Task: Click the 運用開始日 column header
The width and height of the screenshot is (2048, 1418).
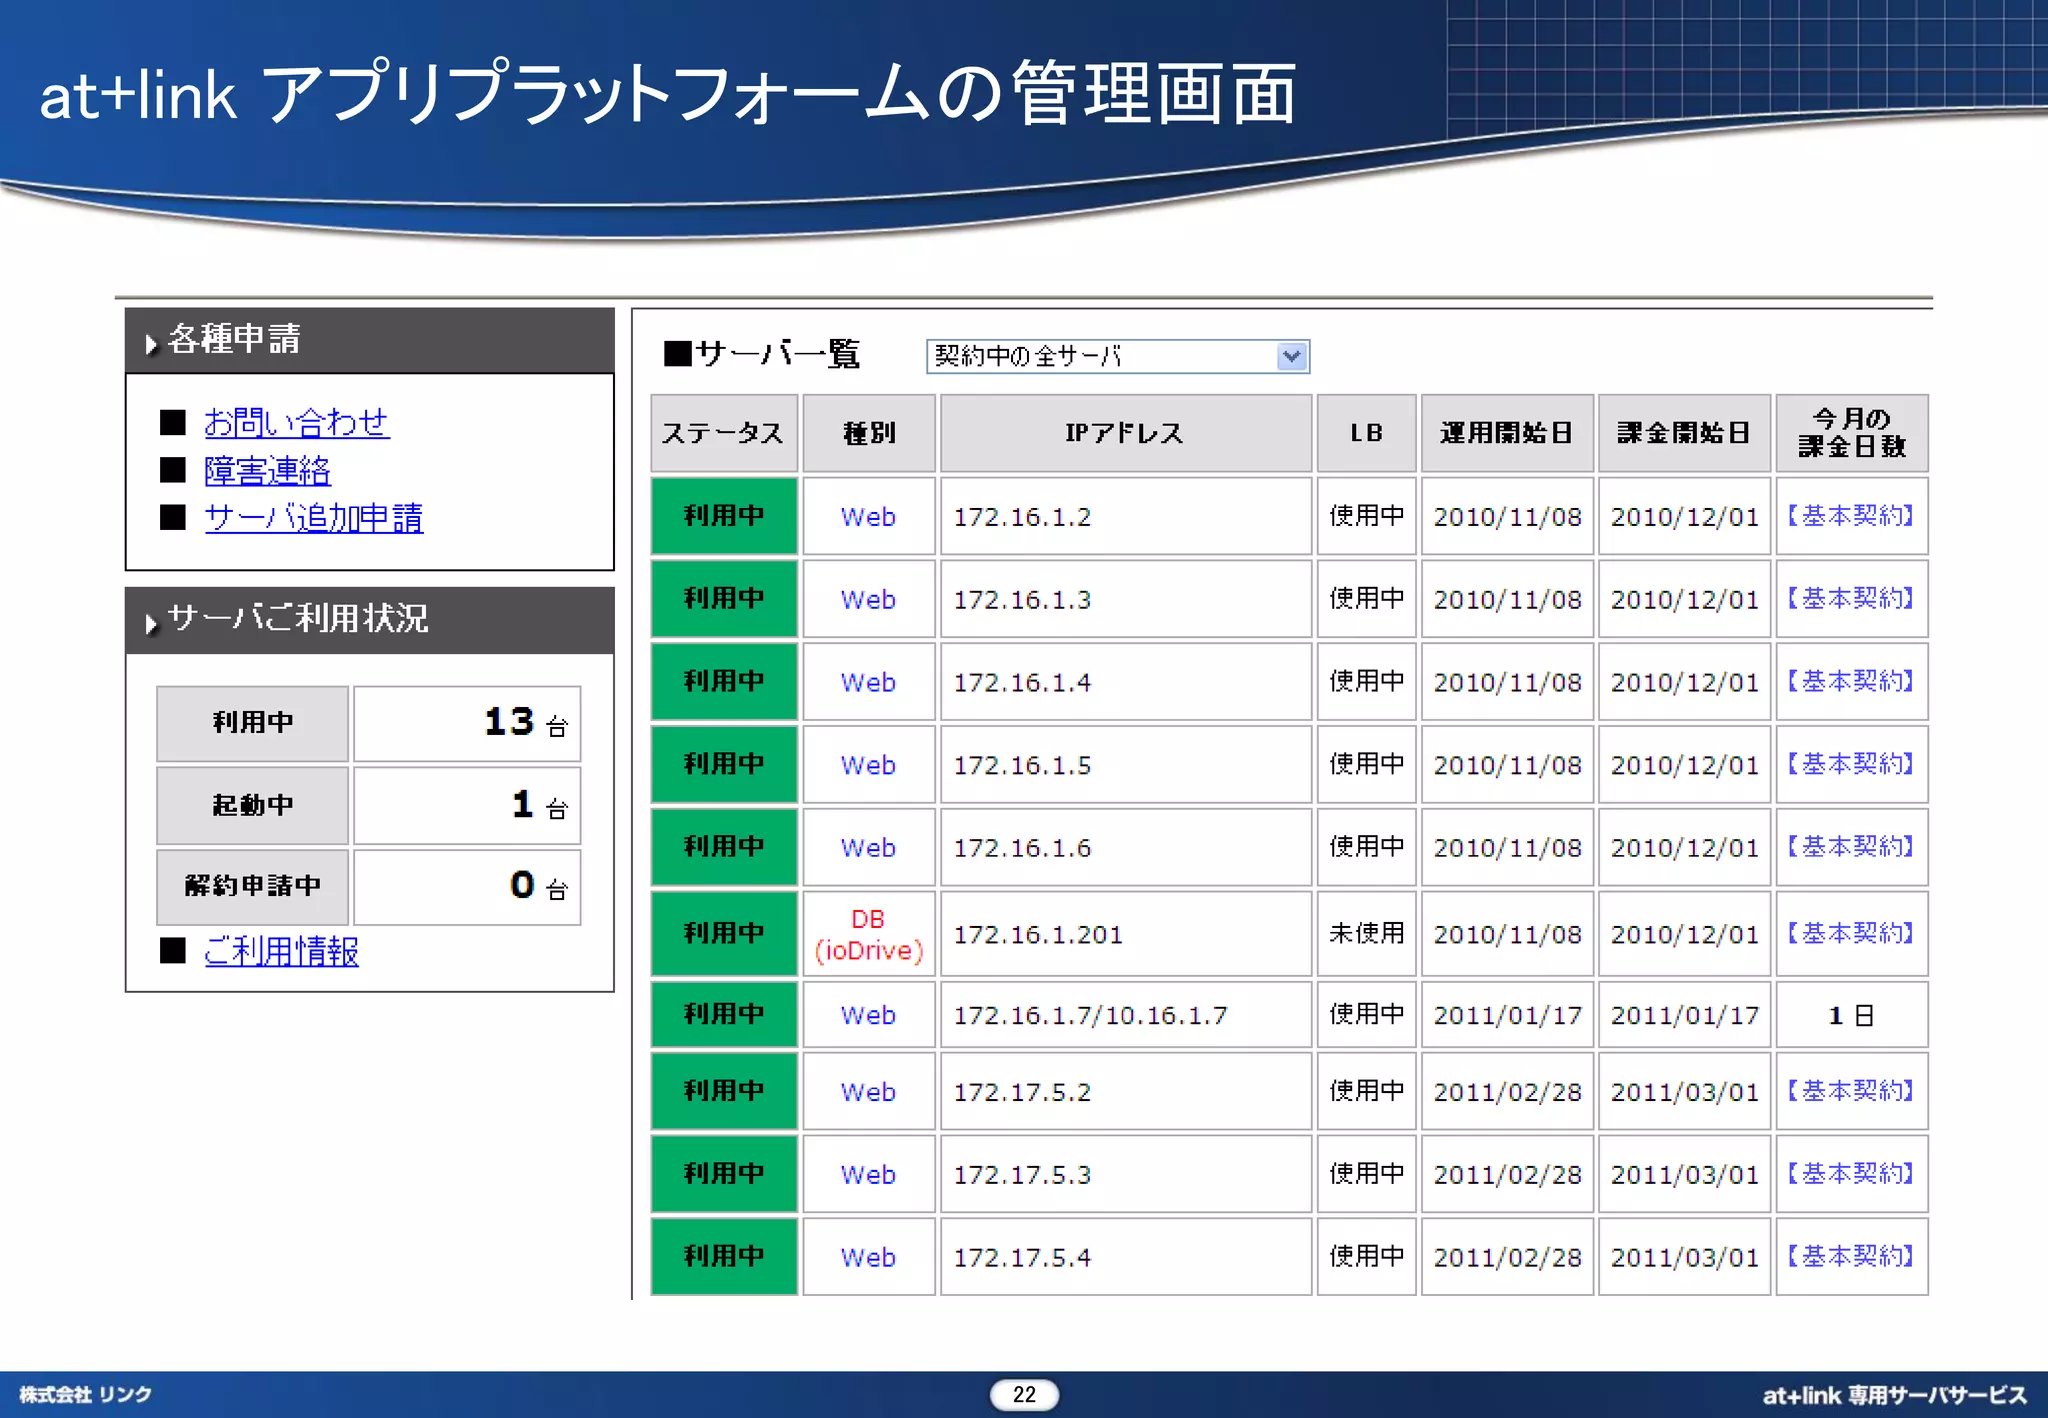Action: [1507, 433]
